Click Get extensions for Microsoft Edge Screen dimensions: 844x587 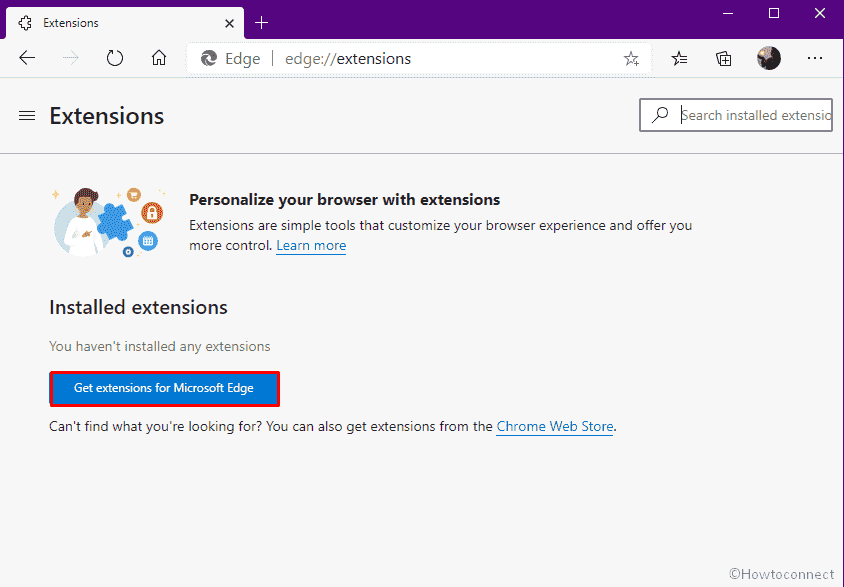(x=164, y=388)
